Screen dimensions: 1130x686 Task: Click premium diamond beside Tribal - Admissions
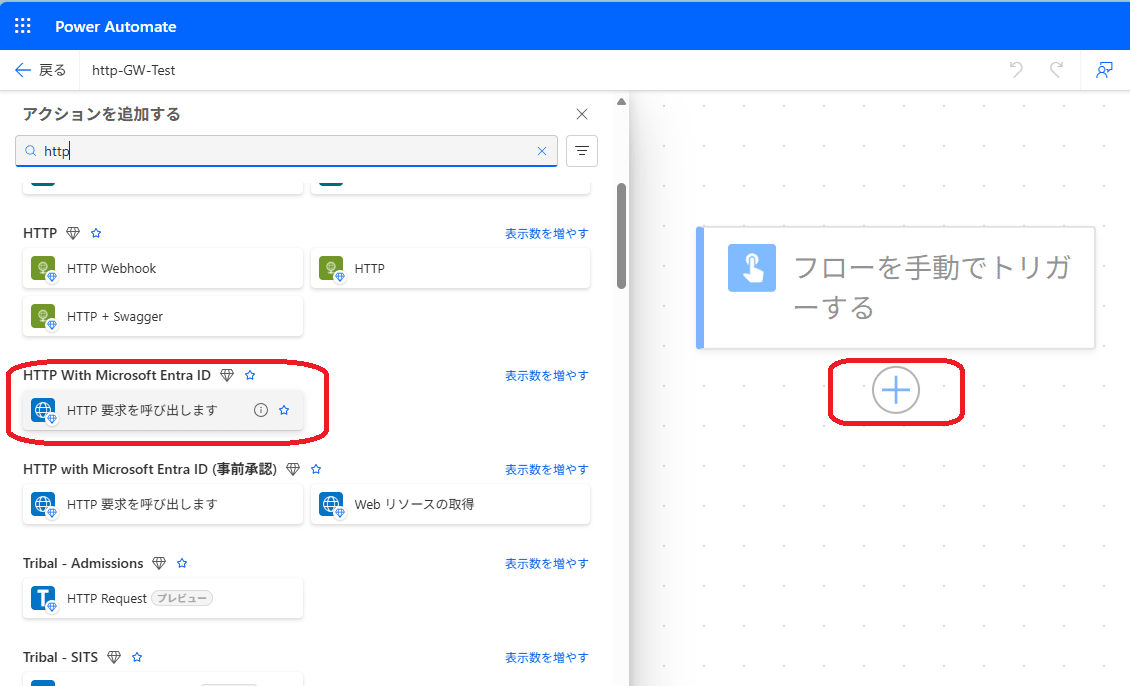(x=159, y=563)
